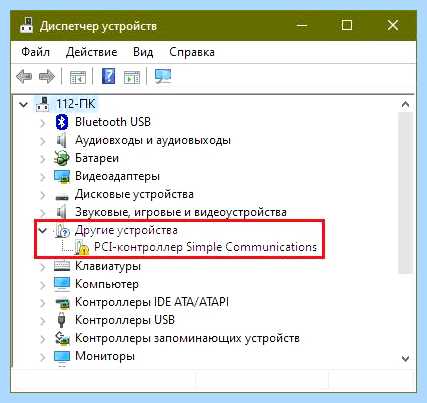Expand Аудиовходы и аудиовыходы category
Viewport: 427px width, 403px height.
42,141
